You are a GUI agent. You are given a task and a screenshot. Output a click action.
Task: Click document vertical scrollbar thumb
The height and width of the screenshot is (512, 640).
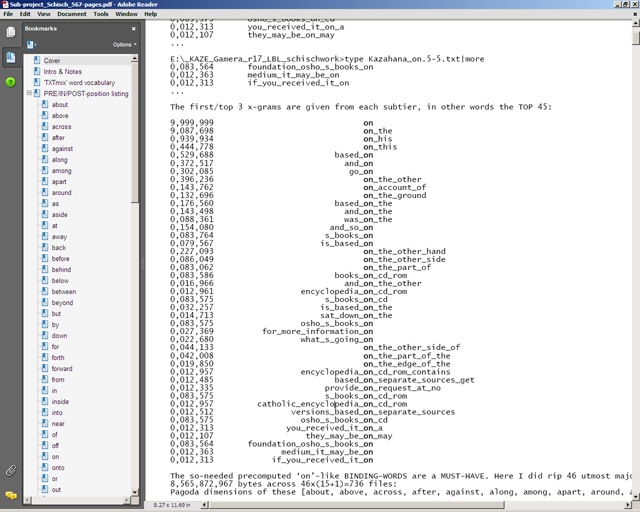[636, 39]
